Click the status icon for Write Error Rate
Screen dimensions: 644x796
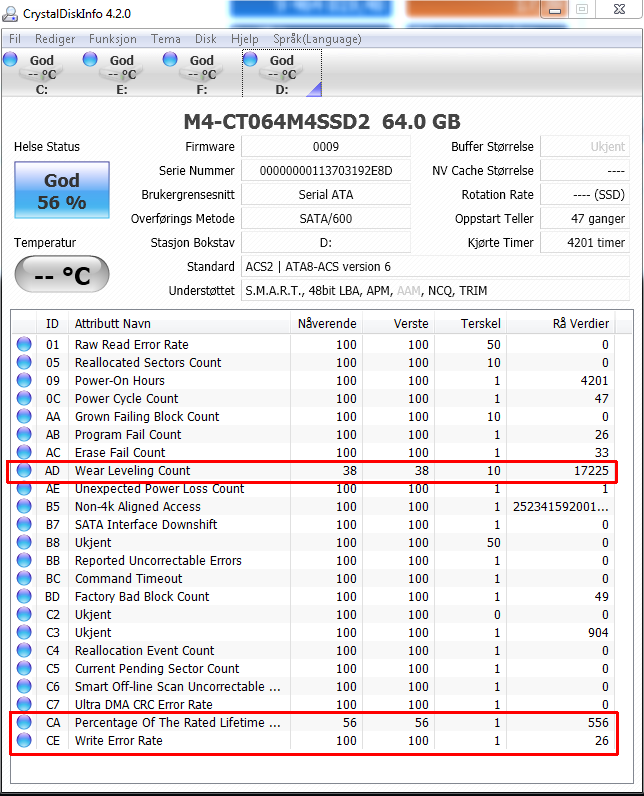coord(24,740)
